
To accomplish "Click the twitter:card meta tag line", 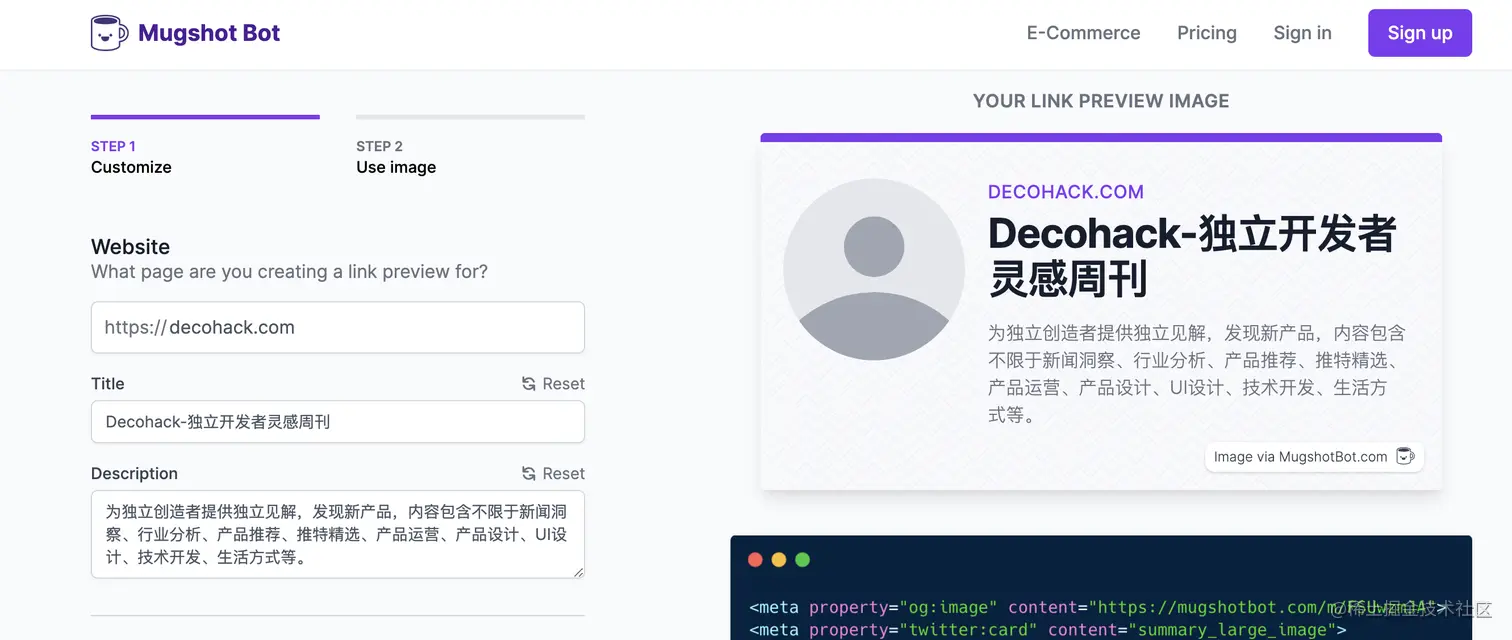I will pos(1048,630).
